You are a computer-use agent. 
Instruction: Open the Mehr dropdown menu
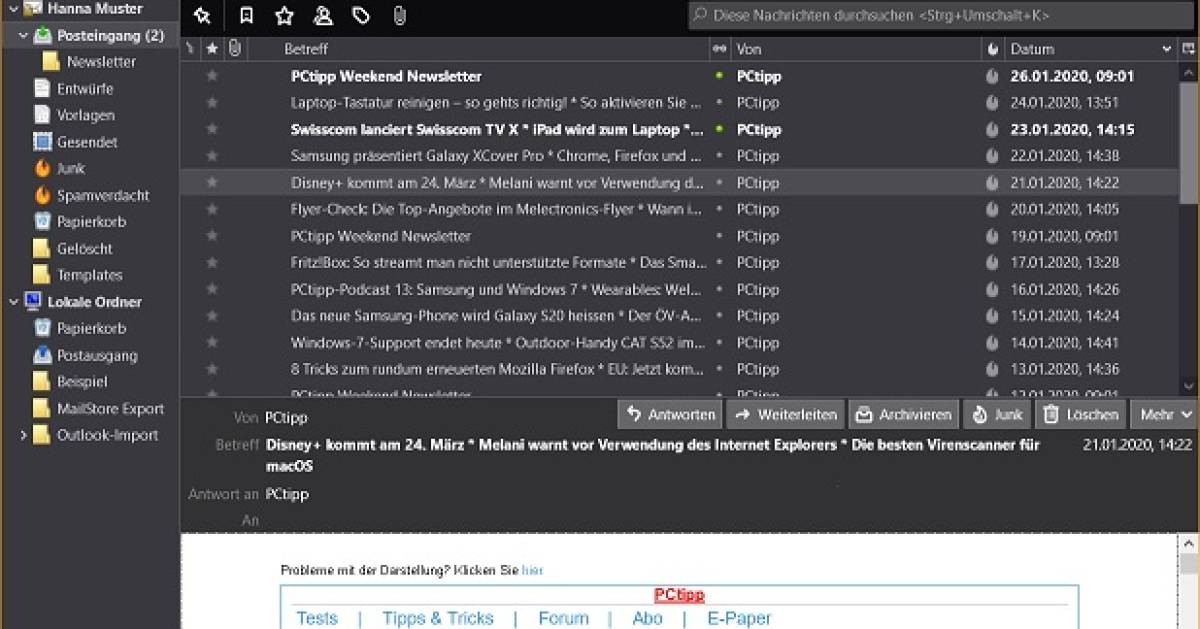1166,414
